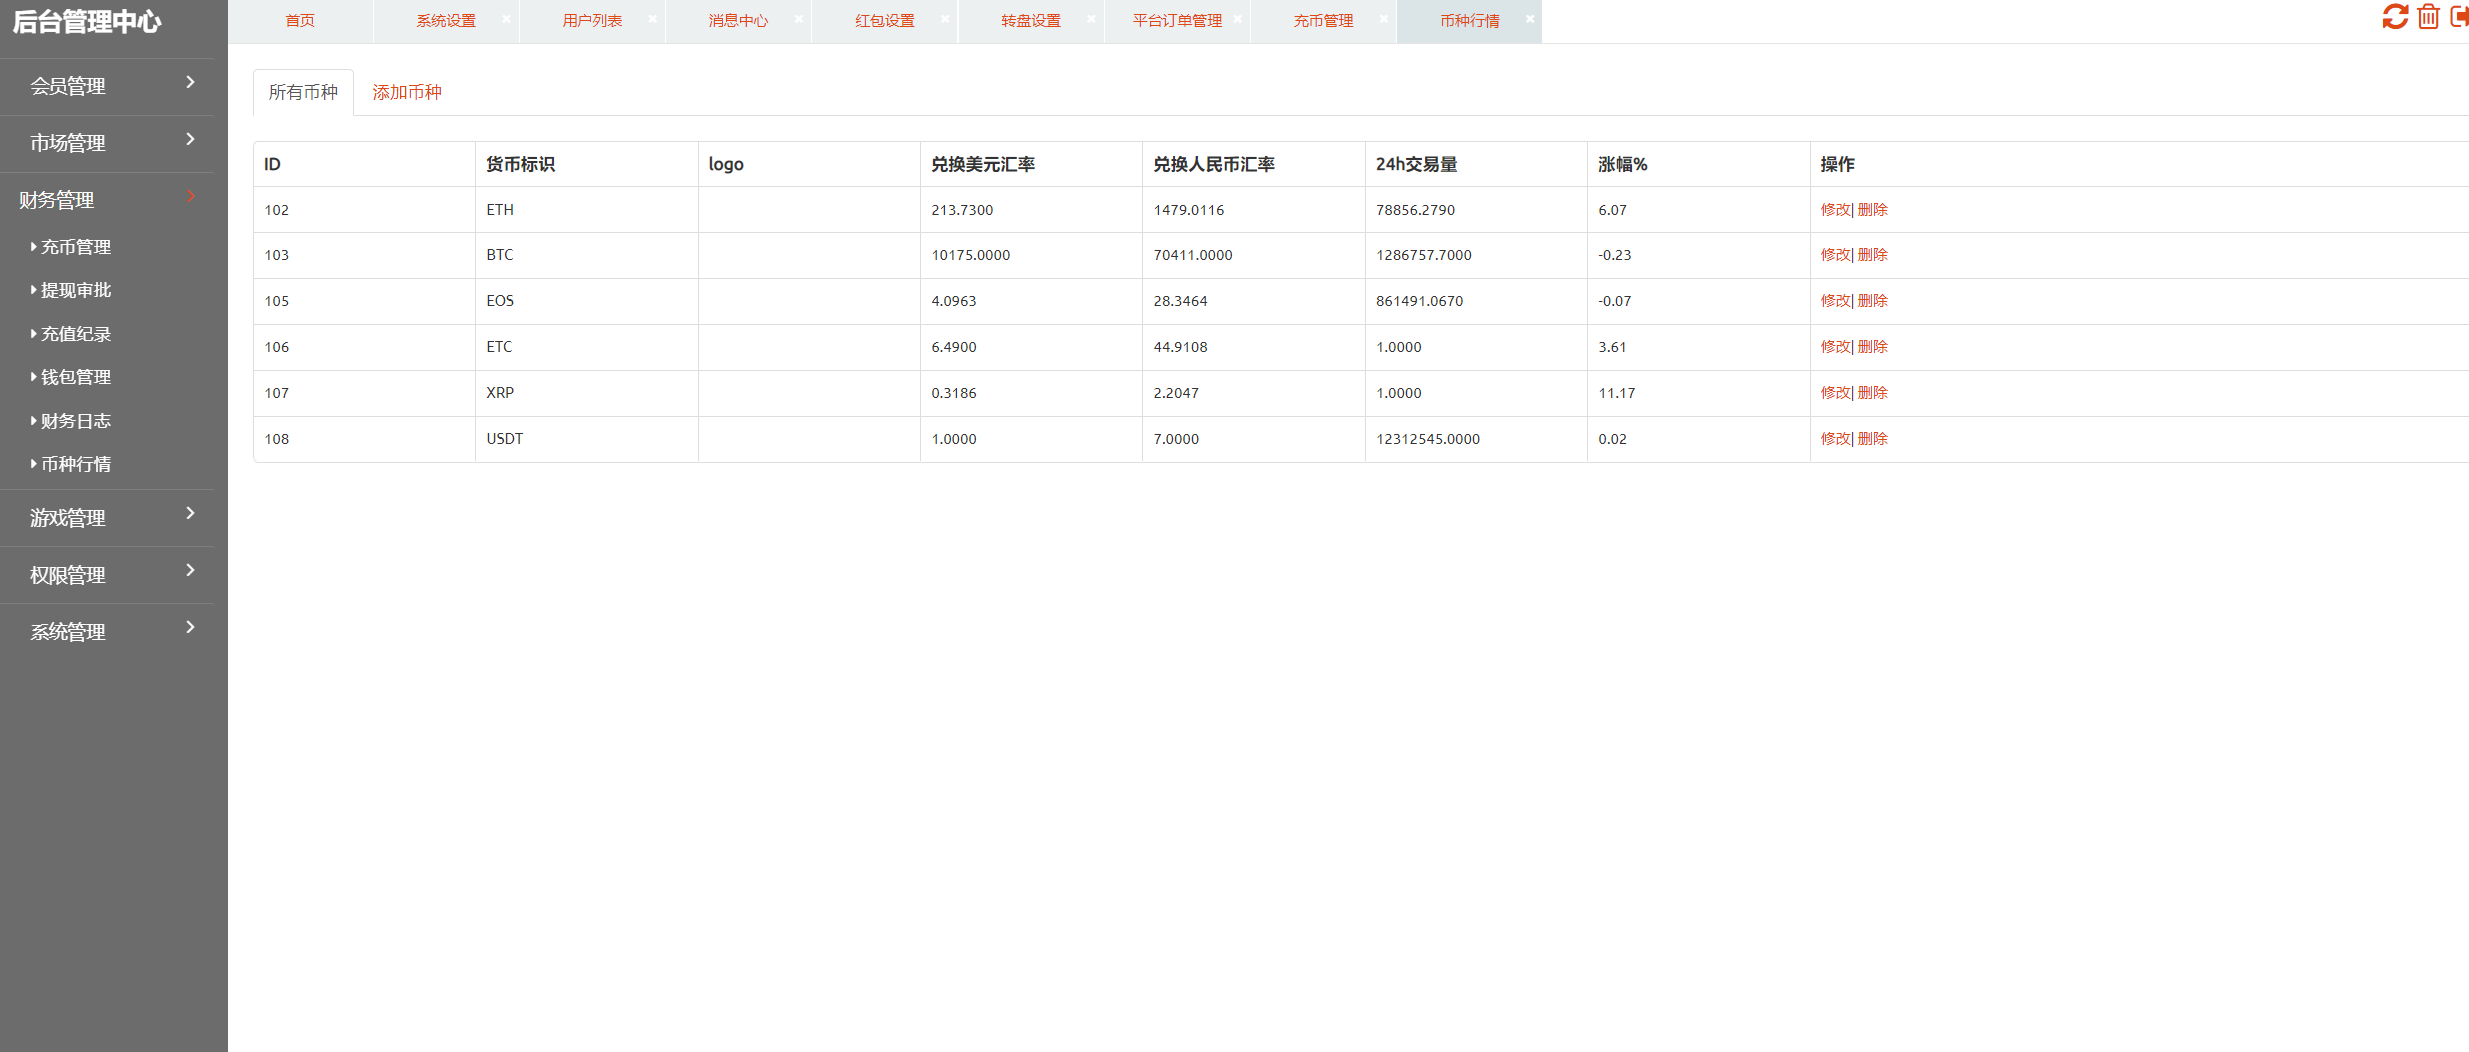Click 修改 for the ETH row

pyautogui.click(x=1834, y=210)
